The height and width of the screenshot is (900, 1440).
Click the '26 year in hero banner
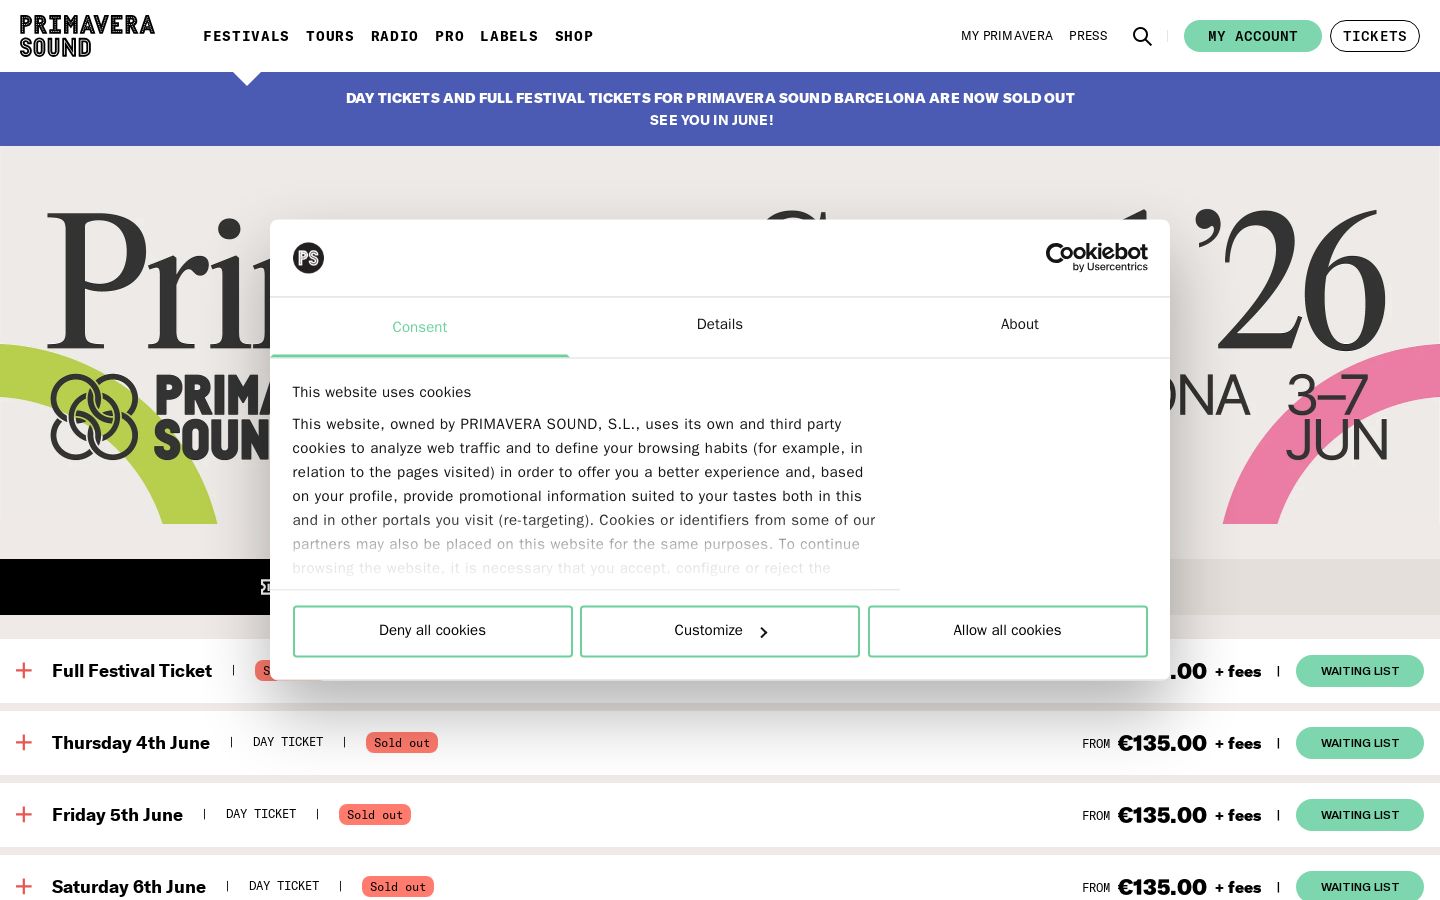point(1290,282)
